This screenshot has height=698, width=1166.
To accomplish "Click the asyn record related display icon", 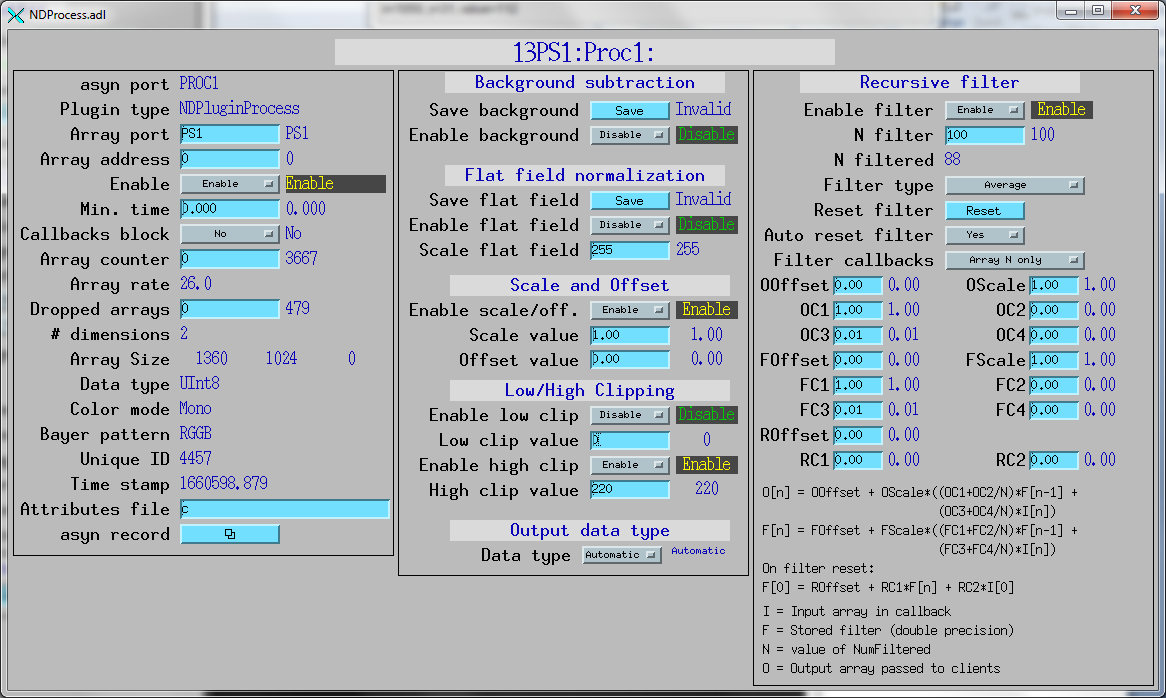I will tap(229, 535).
